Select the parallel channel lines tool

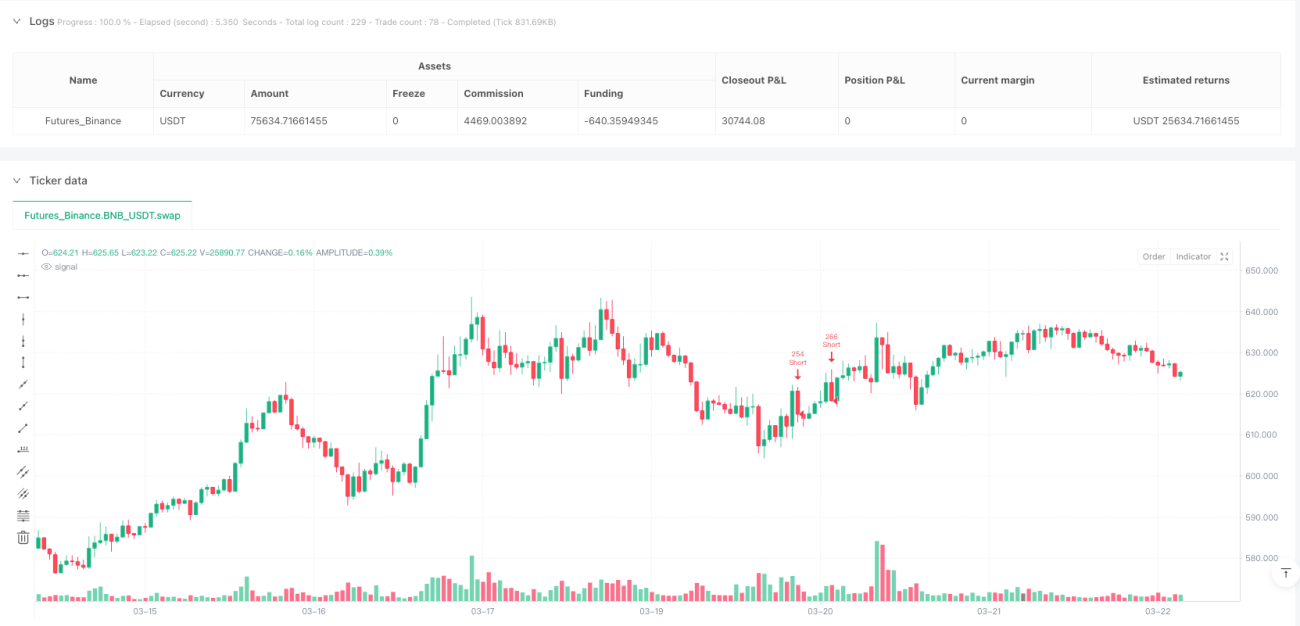(24, 472)
